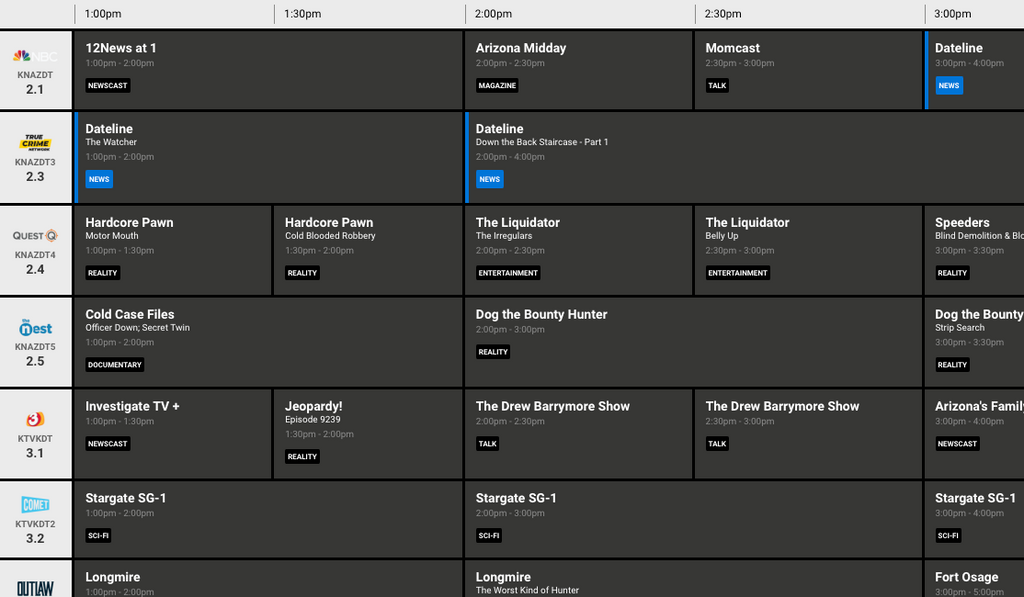Open Longmire airing at 1:00pm
The image size is (1024, 597).
(268, 579)
